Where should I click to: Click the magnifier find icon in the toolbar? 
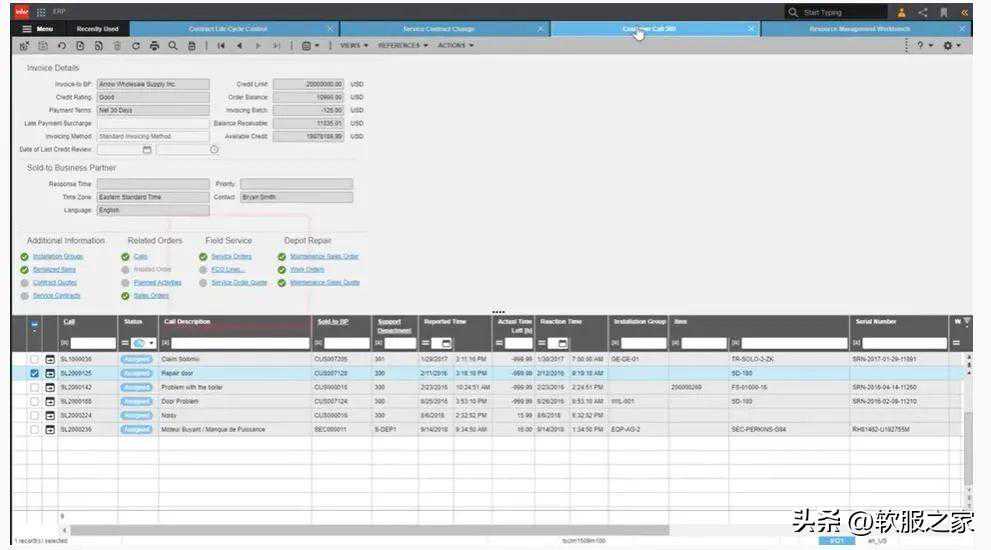(x=173, y=46)
